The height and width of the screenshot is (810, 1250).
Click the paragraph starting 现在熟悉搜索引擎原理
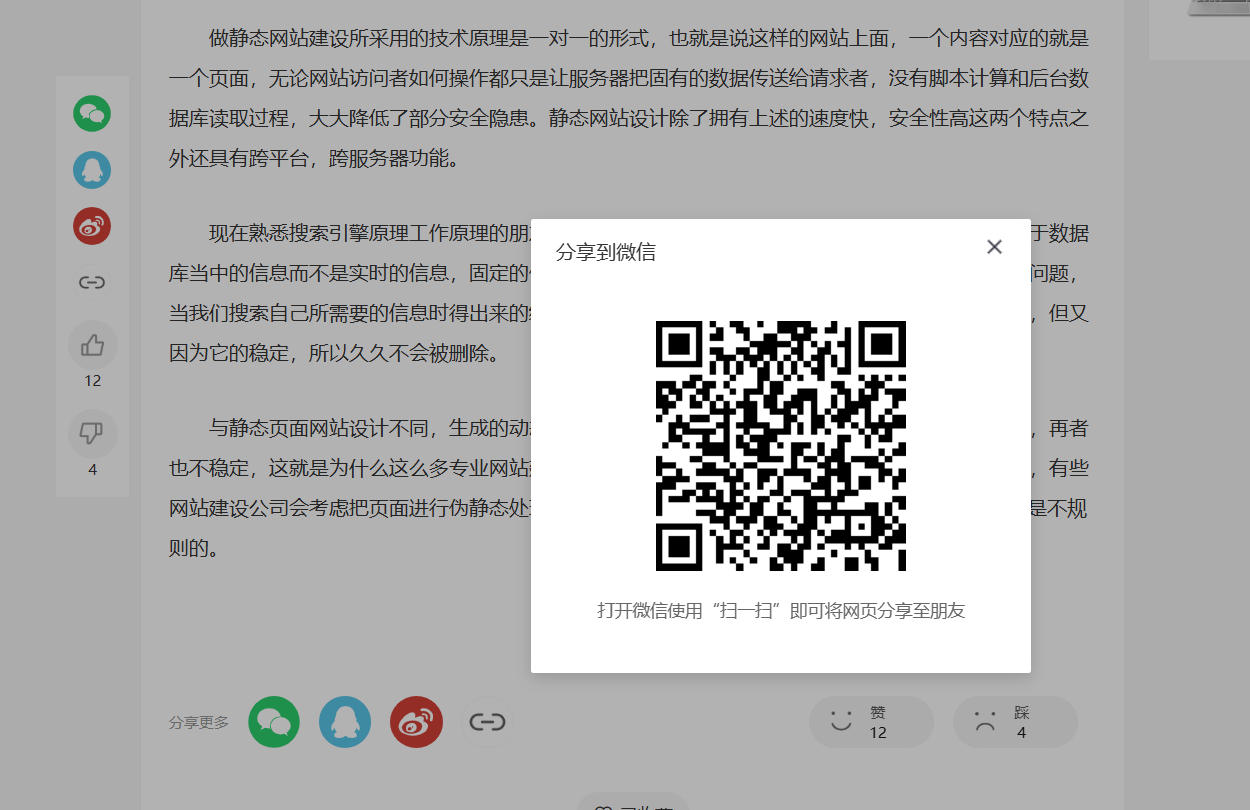(x=629, y=293)
